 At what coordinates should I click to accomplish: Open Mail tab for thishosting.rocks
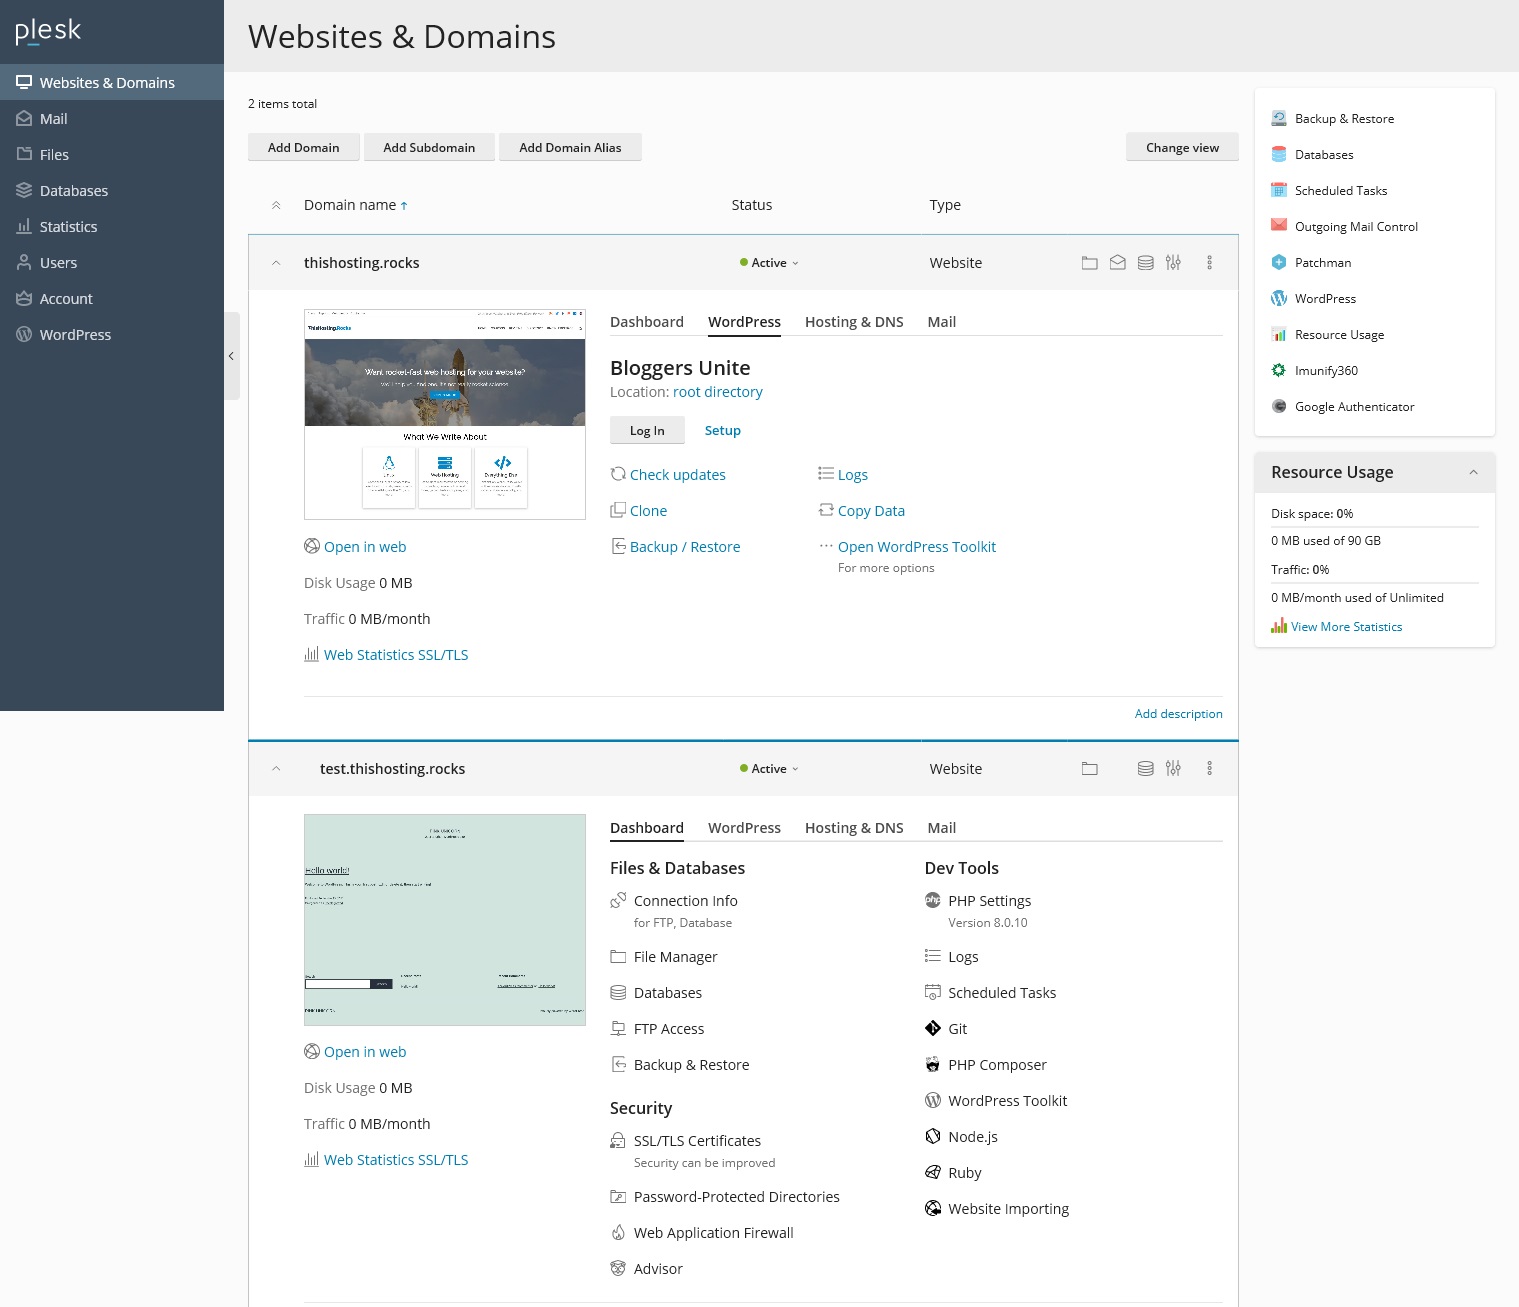tap(942, 322)
